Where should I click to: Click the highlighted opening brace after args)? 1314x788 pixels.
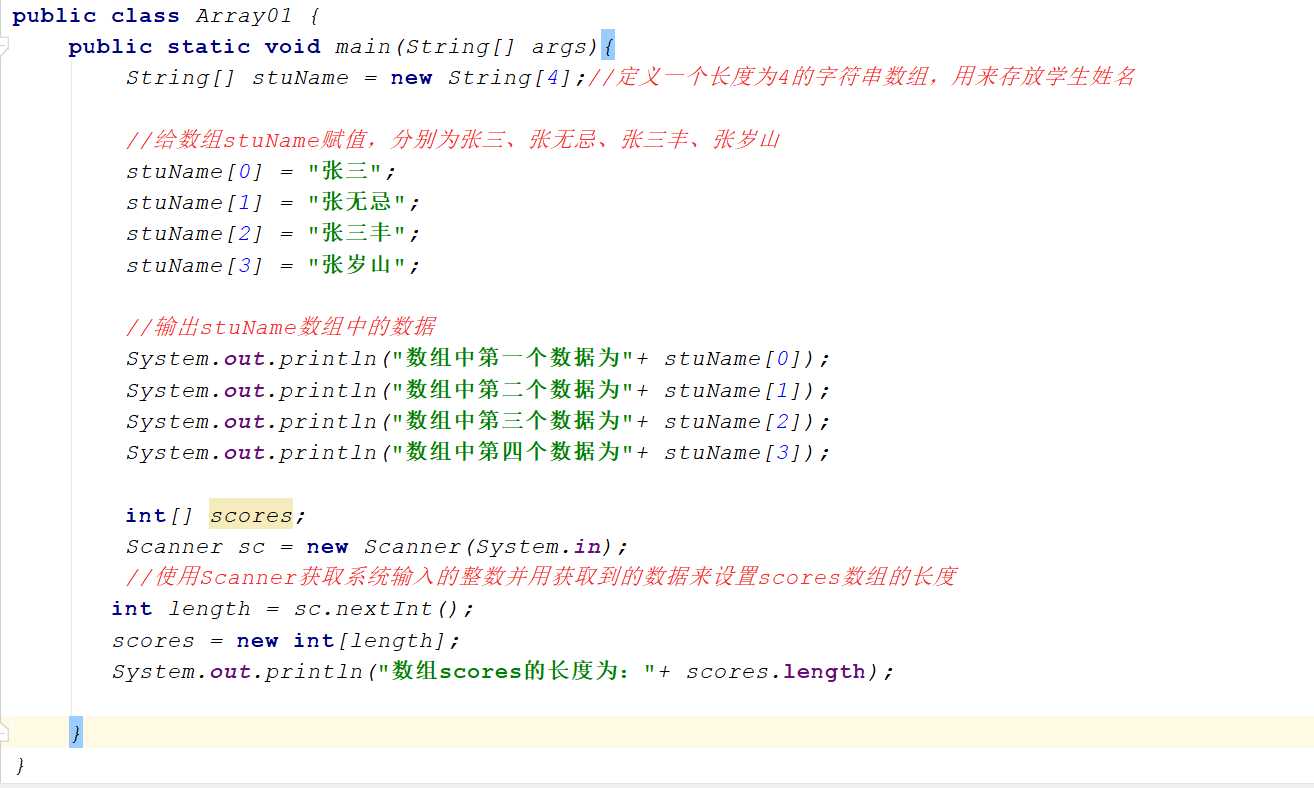coord(609,46)
